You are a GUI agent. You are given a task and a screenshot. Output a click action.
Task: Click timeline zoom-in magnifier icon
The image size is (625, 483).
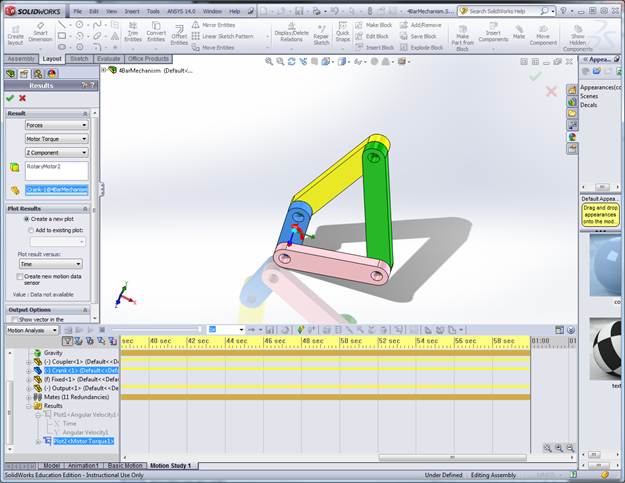pos(559,448)
